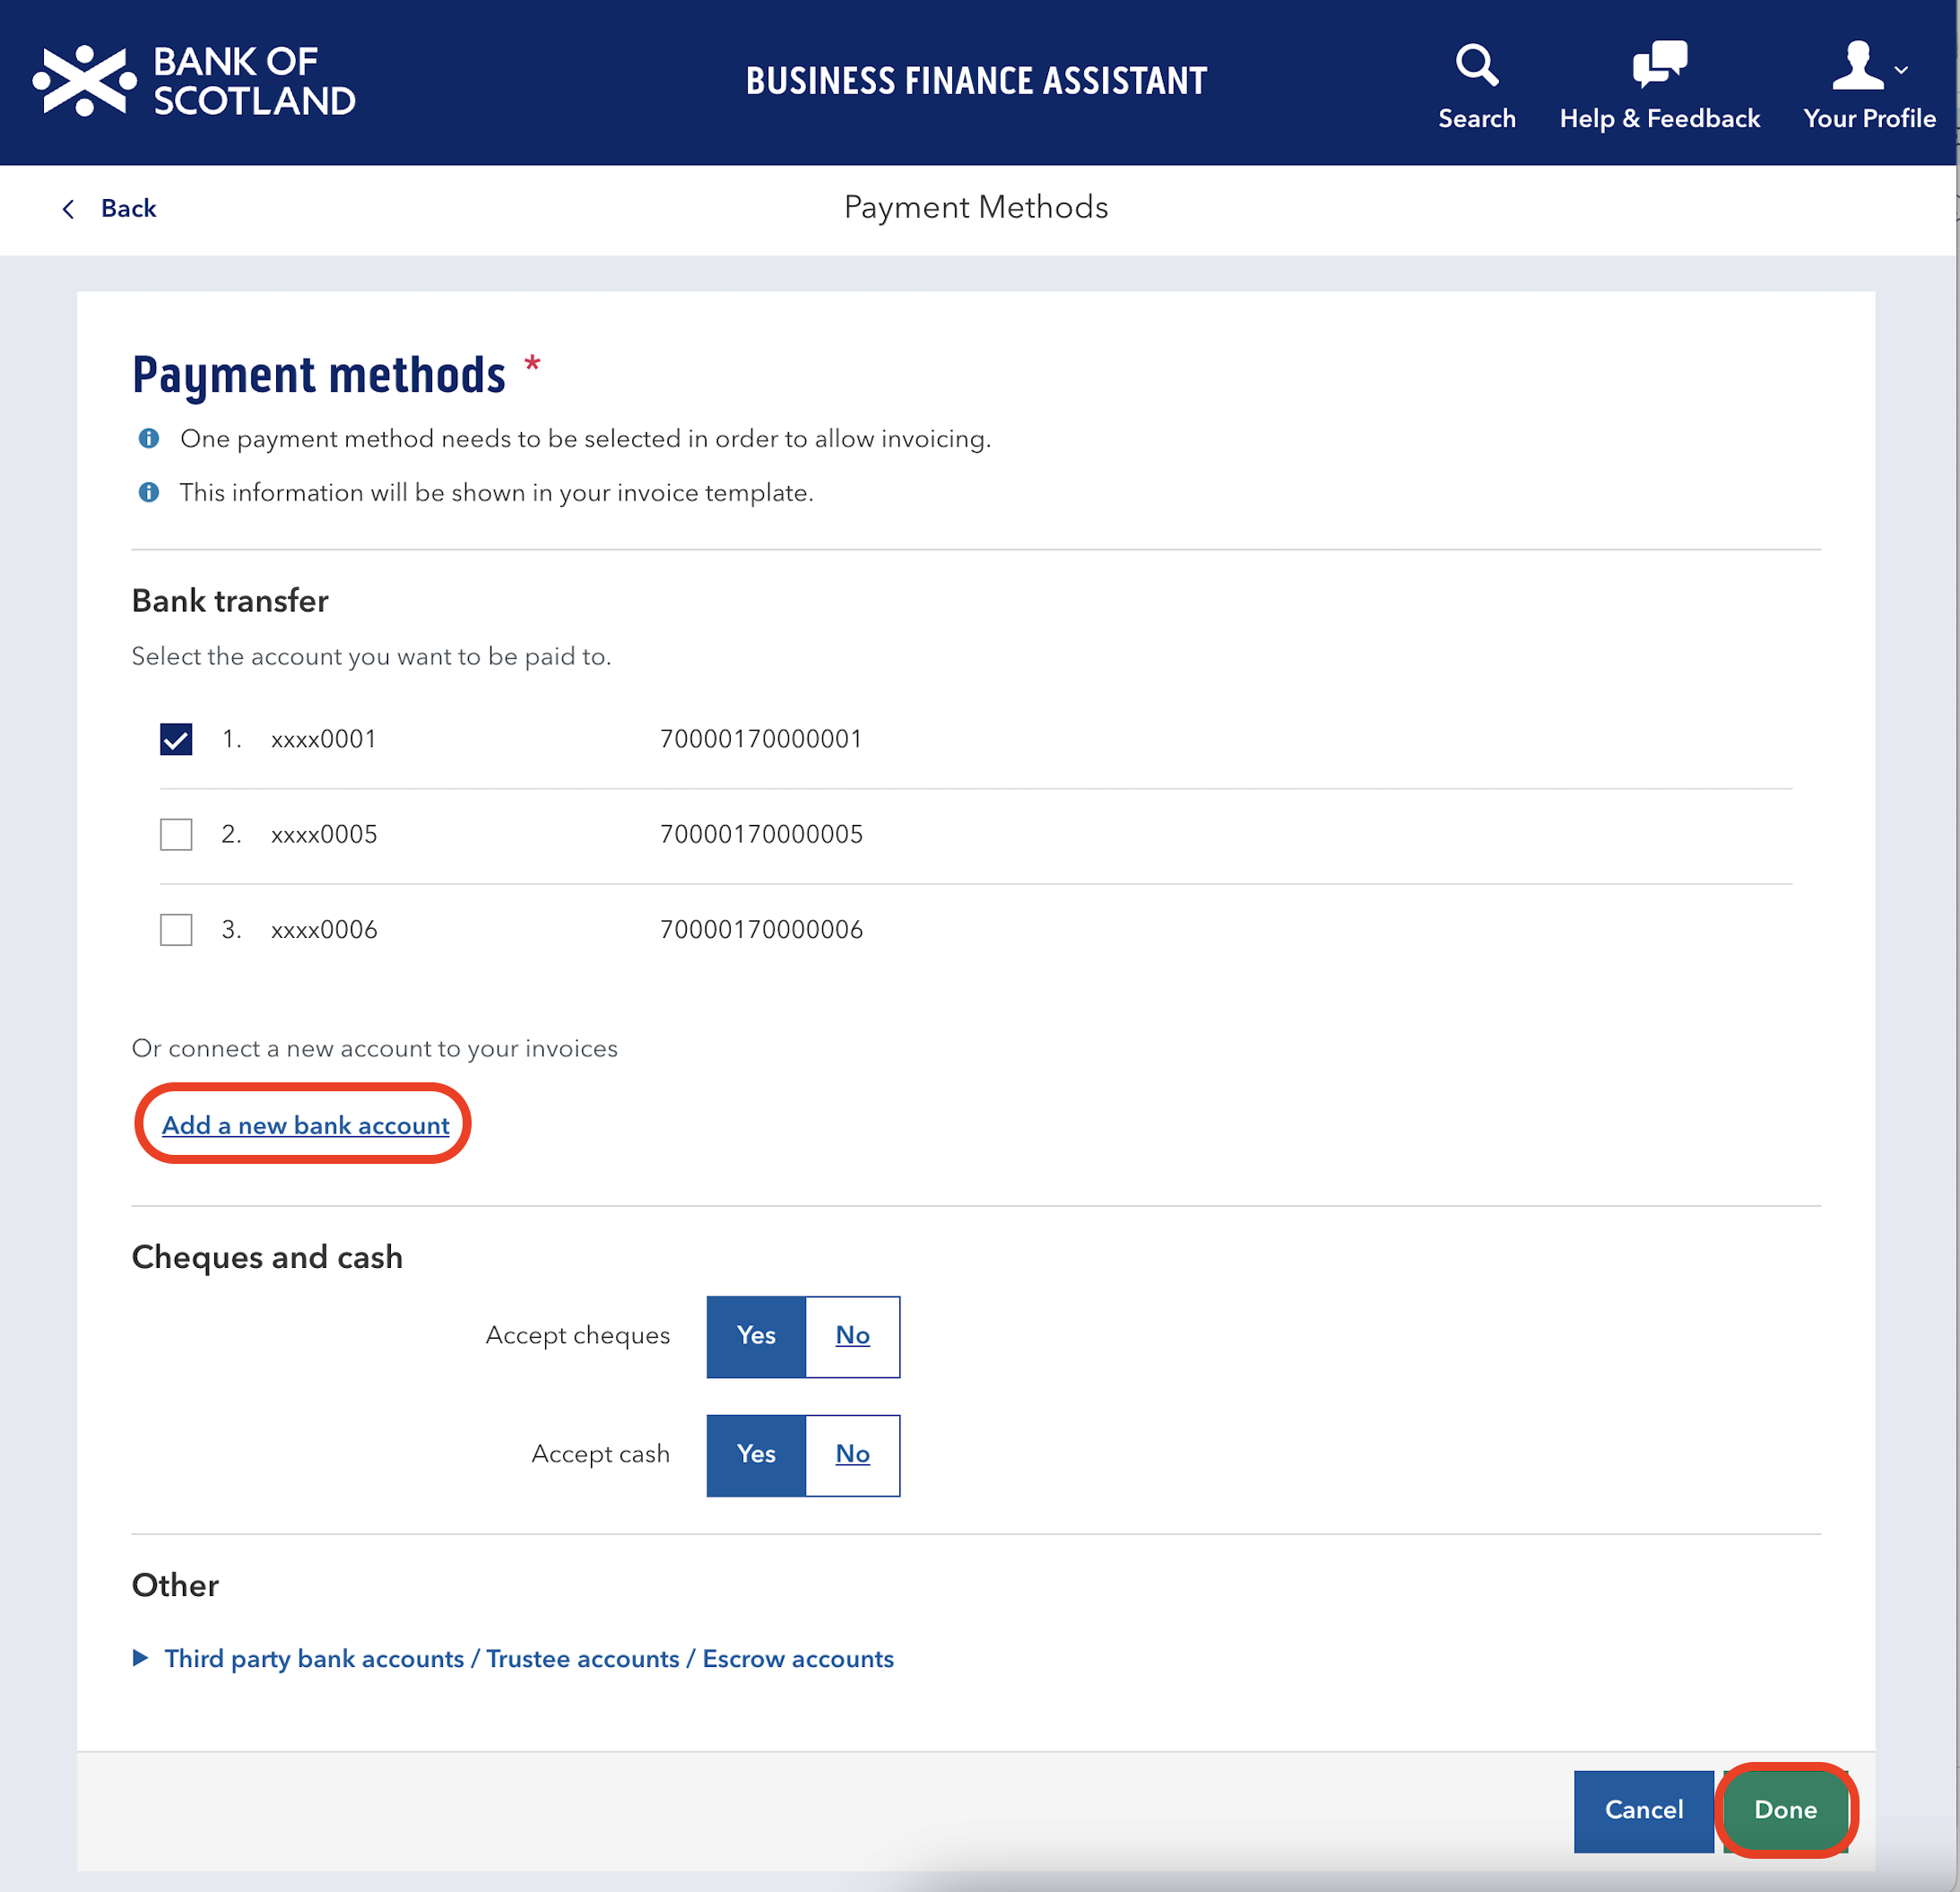Check the xxxx0006 account checkbox

[176, 930]
